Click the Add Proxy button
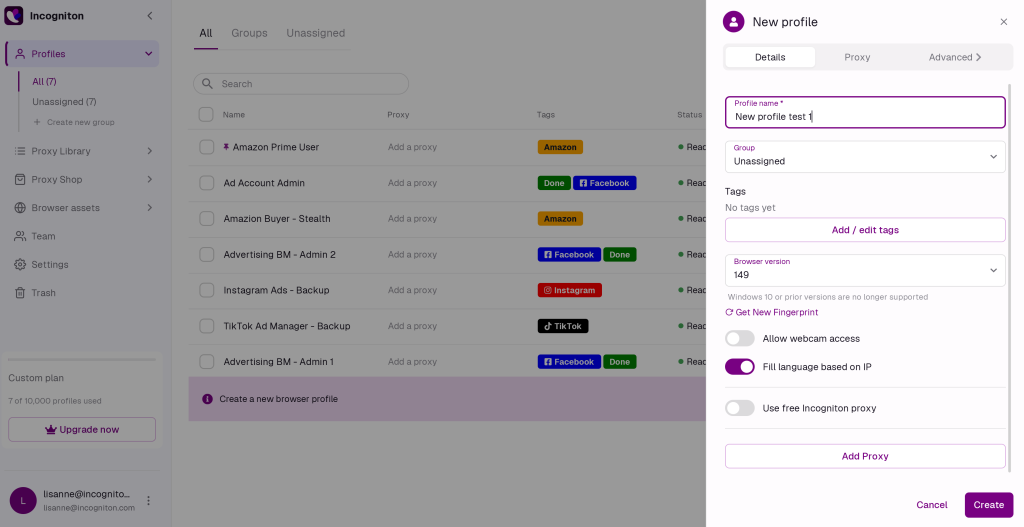 coord(865,456)
